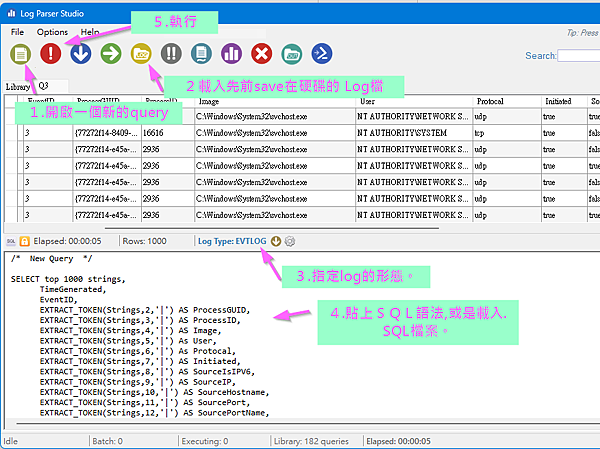Viewport: 600px width, 449px height.
Task: Open the purple bar chart icon
Action: (232, 53)
